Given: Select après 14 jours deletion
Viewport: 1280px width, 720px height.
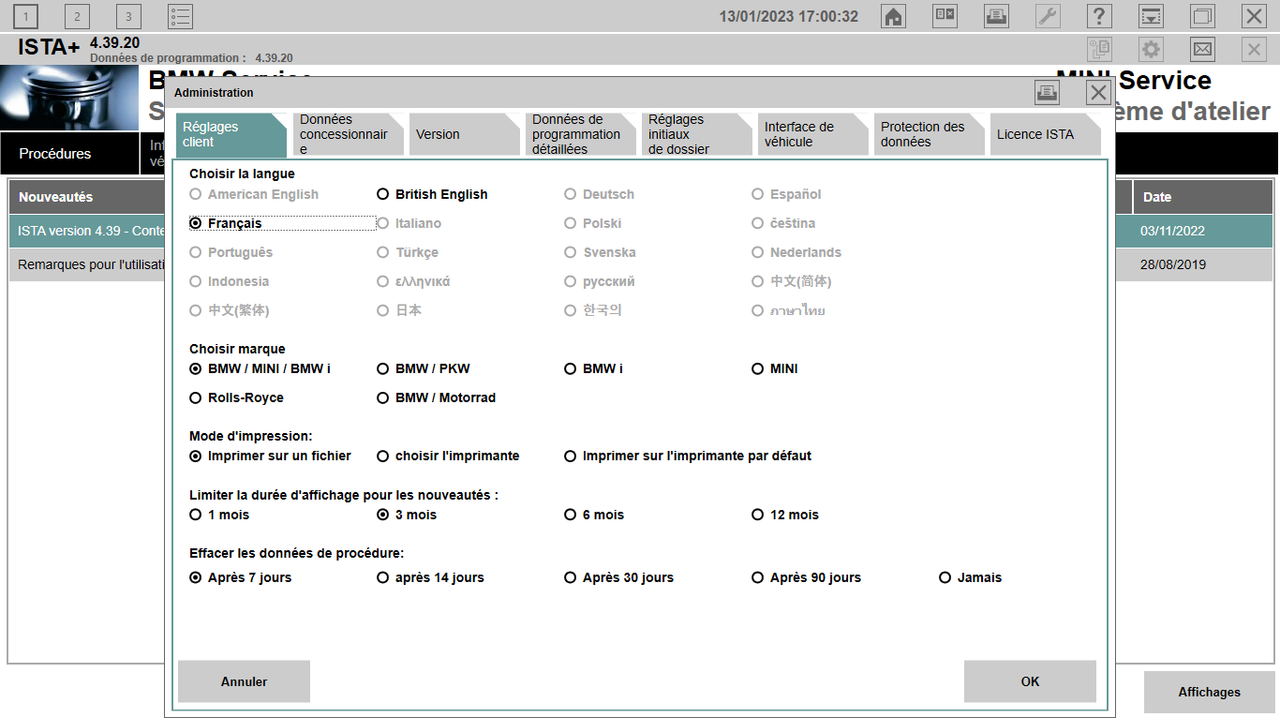Looking at the screenshot, I should tap(430, 577).
